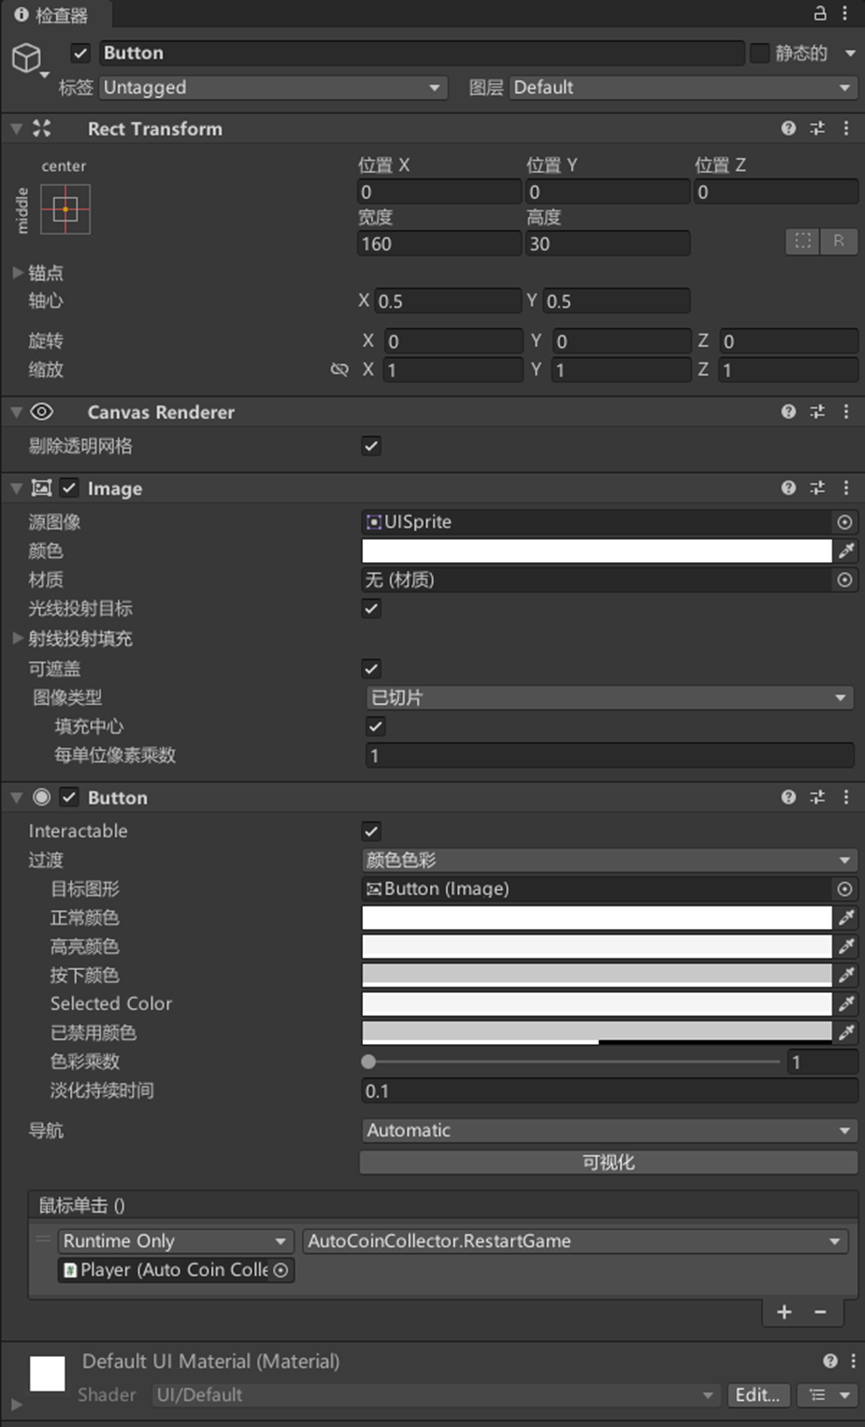
Task: Disable the Image component checkbox
Action: (69, 488)
